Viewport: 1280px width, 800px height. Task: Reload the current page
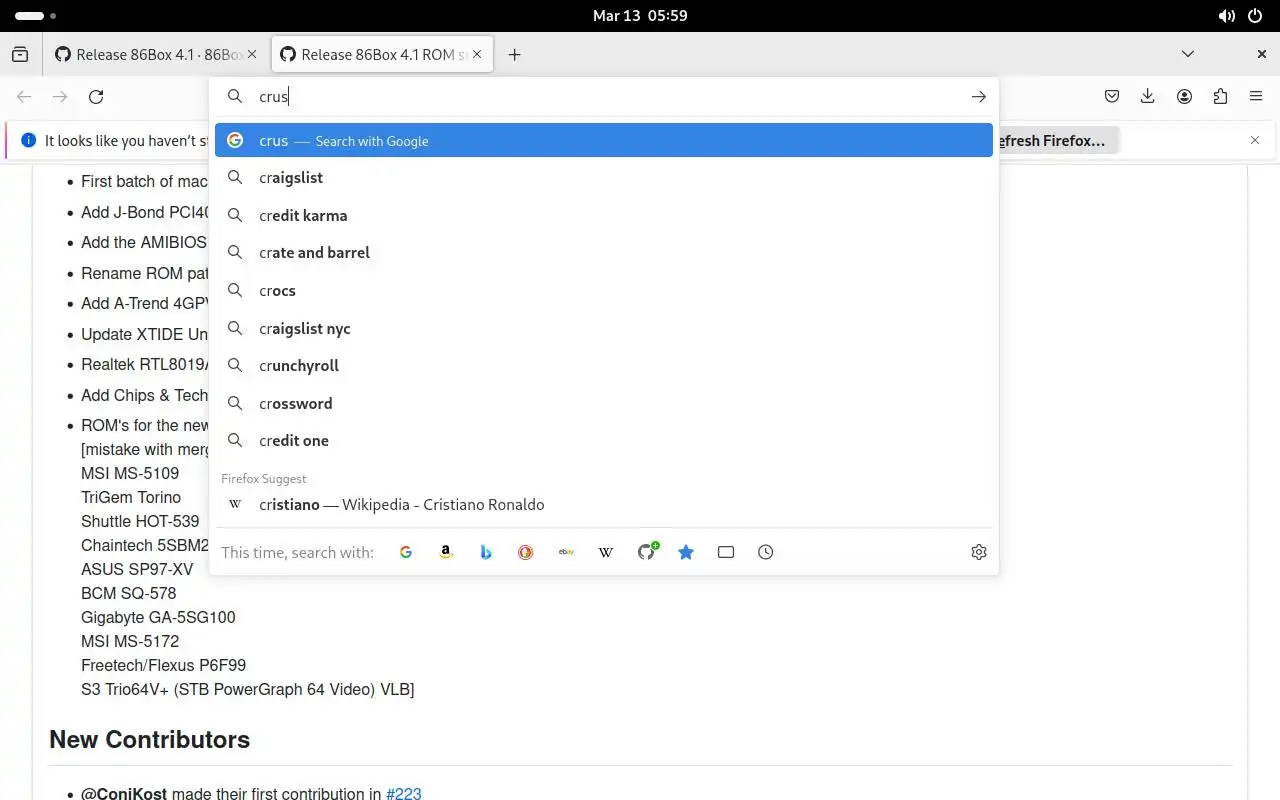96,97
